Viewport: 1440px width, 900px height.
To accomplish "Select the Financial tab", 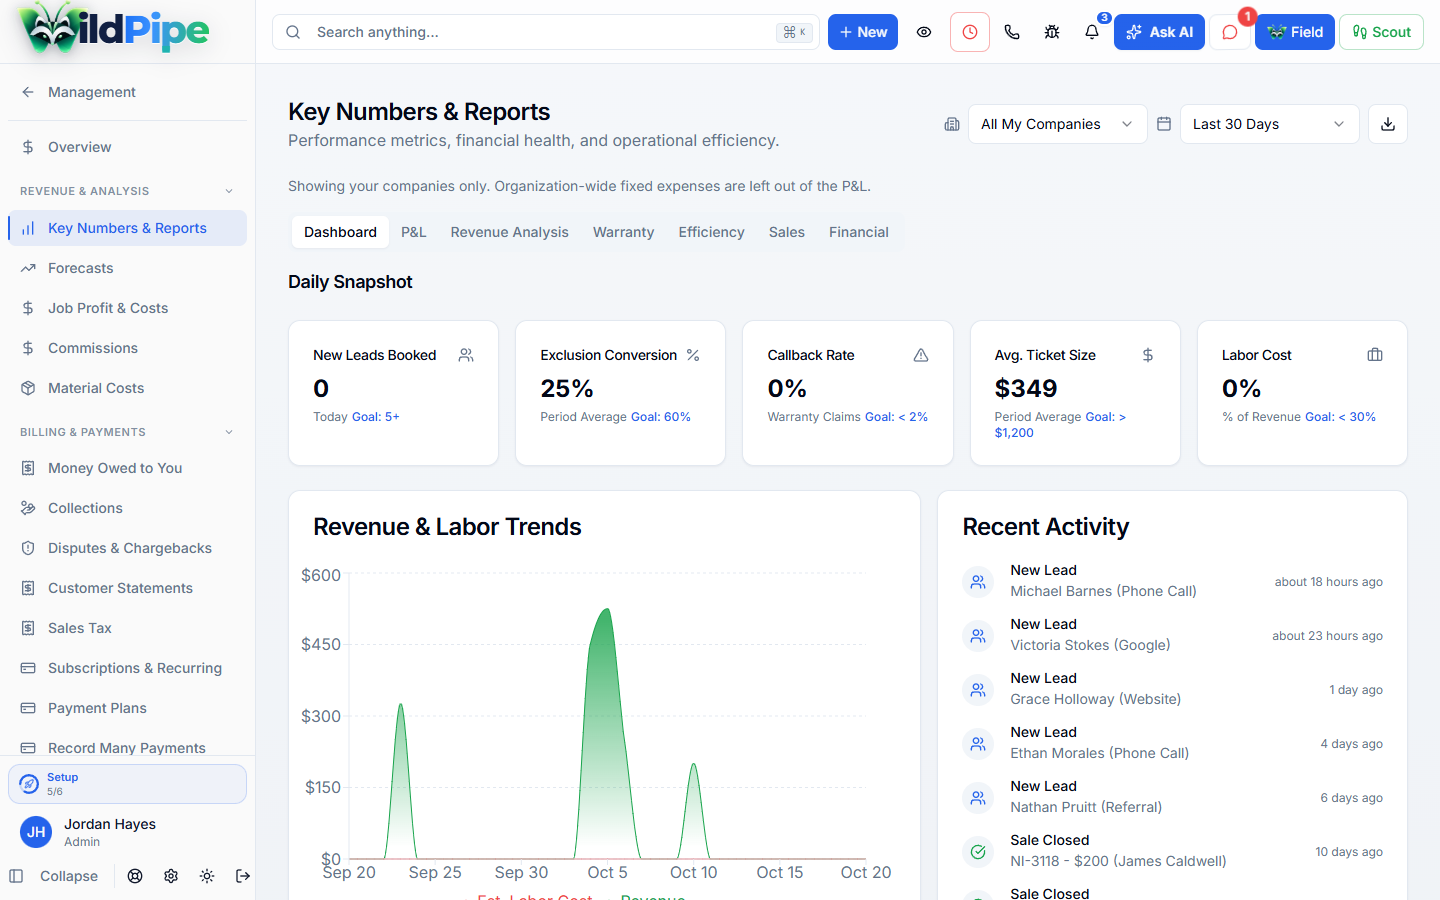I will (859, 232).
